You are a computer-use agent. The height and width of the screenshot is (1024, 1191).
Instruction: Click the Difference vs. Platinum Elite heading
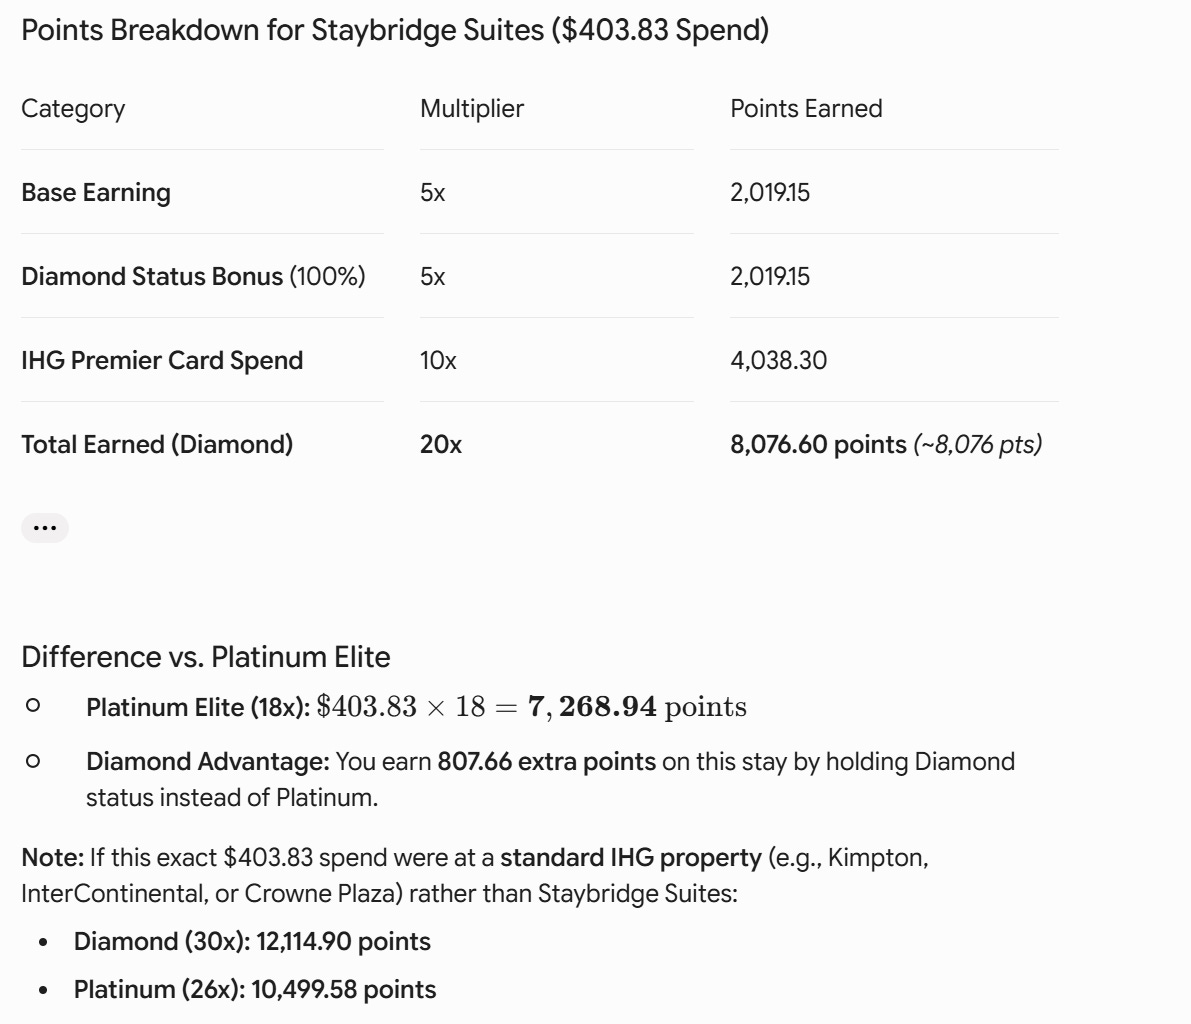pyautogui.click(x=206, y=657)
